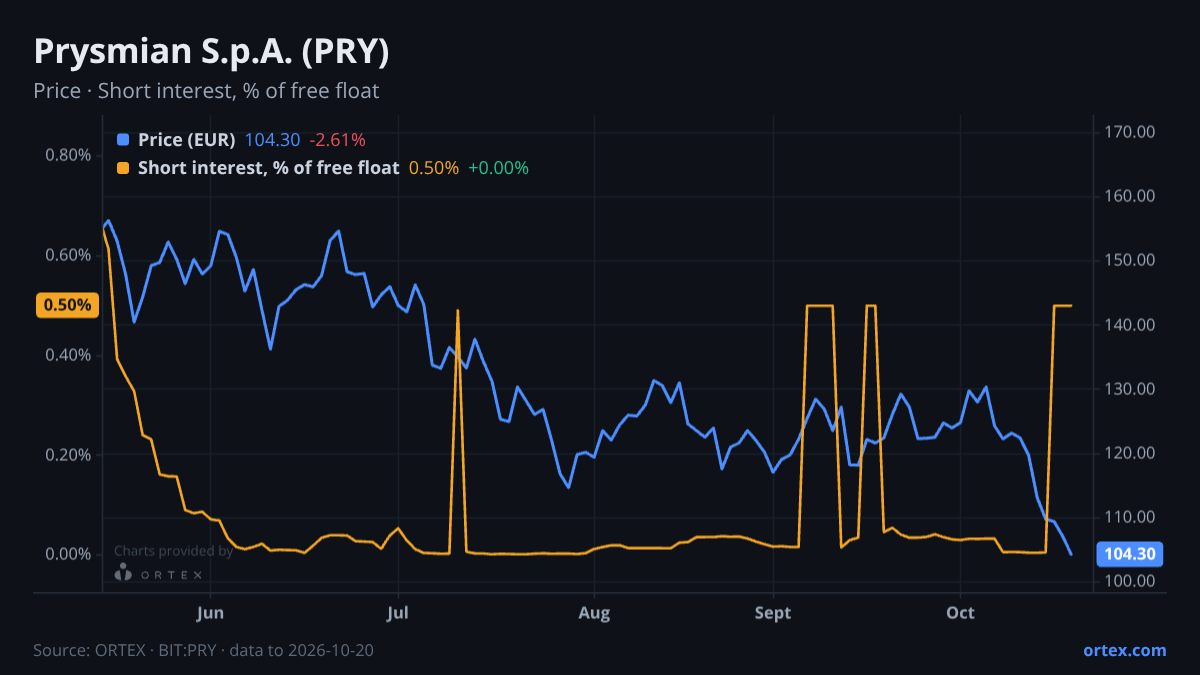Click the 0.00% left axis label
Viewport: 1200px width, 675px height.
pyautogui.click(x=68, y=555)
